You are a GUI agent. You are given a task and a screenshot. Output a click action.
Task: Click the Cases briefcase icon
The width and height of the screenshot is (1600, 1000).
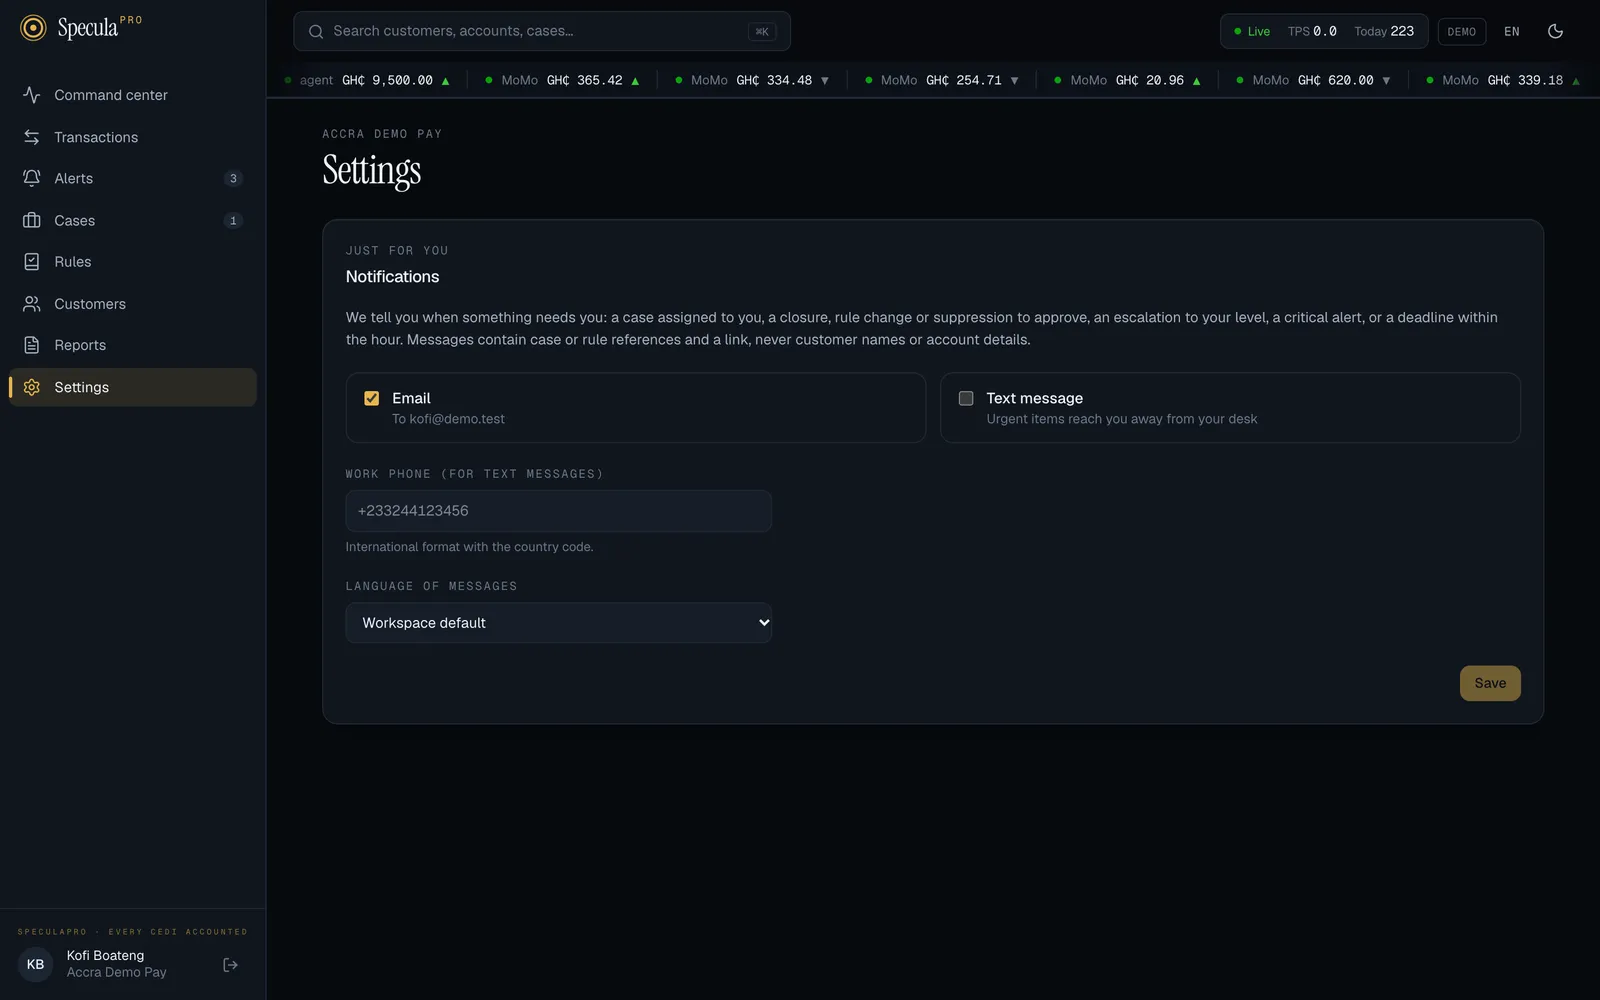[32, 220]
